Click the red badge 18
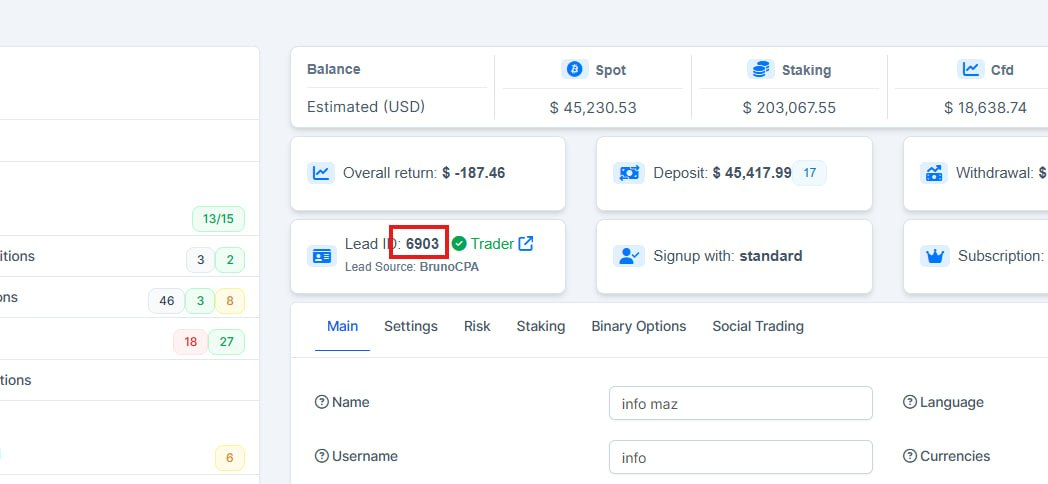 (x=190, y=342)
